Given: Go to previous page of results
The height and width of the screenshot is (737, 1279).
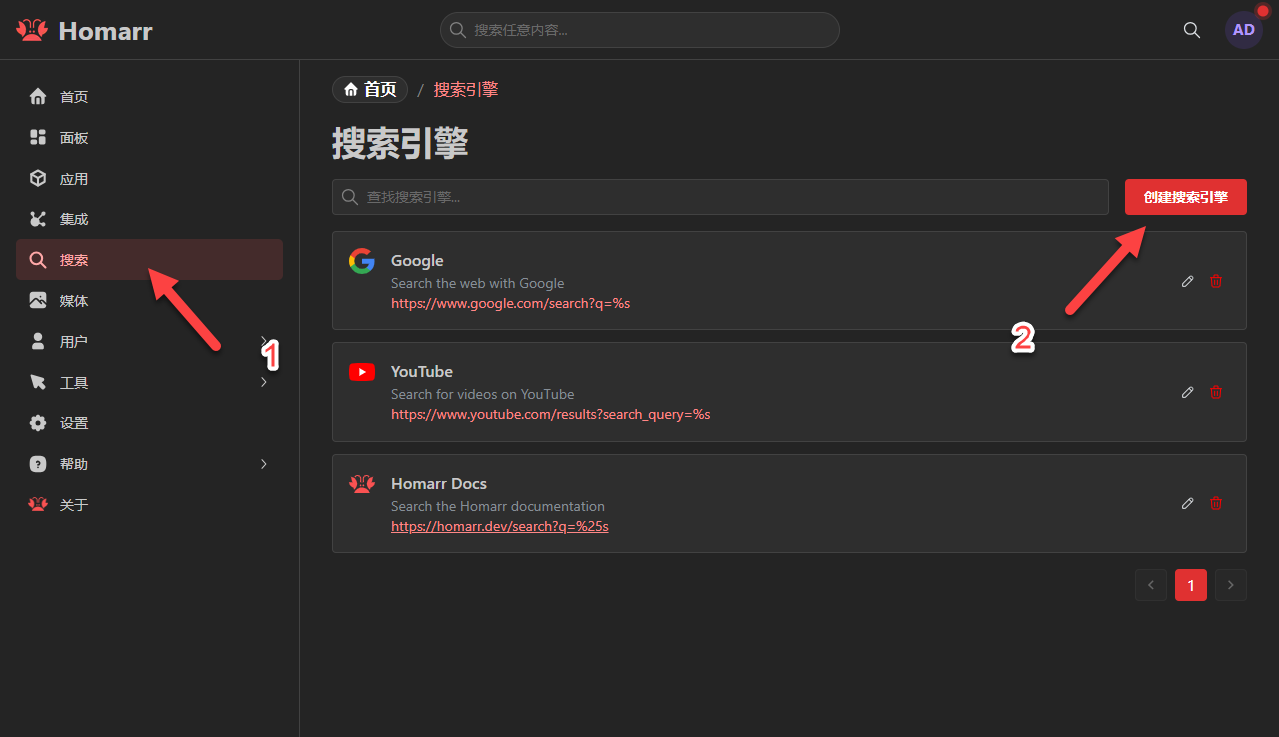Looking at the screenshot, I should point(1151,585).
